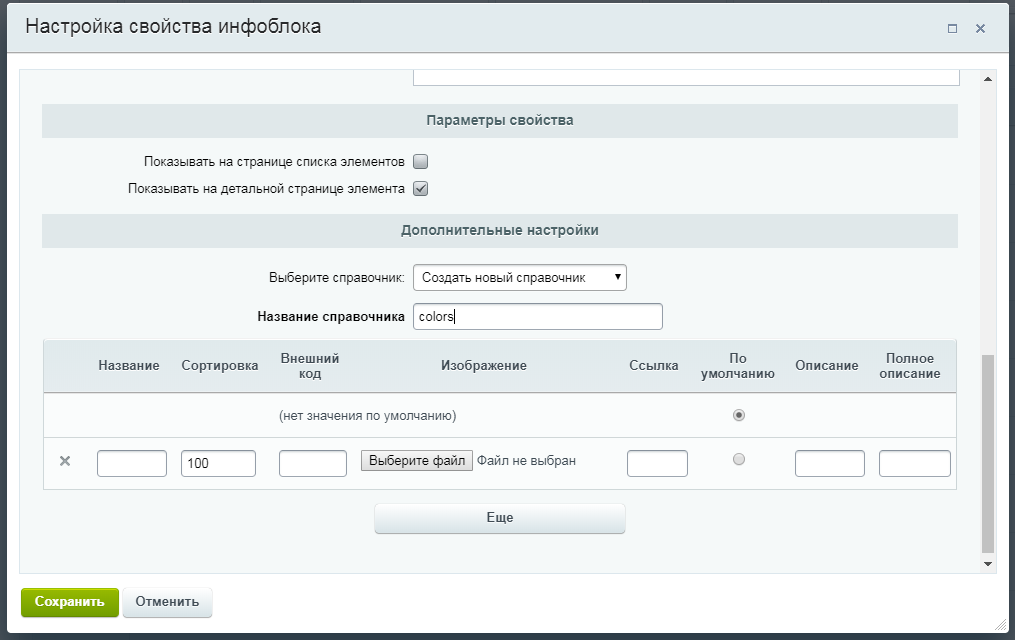1015x640 pixels.
Task: Click the Название field in the row
Action: coord(132,463)
